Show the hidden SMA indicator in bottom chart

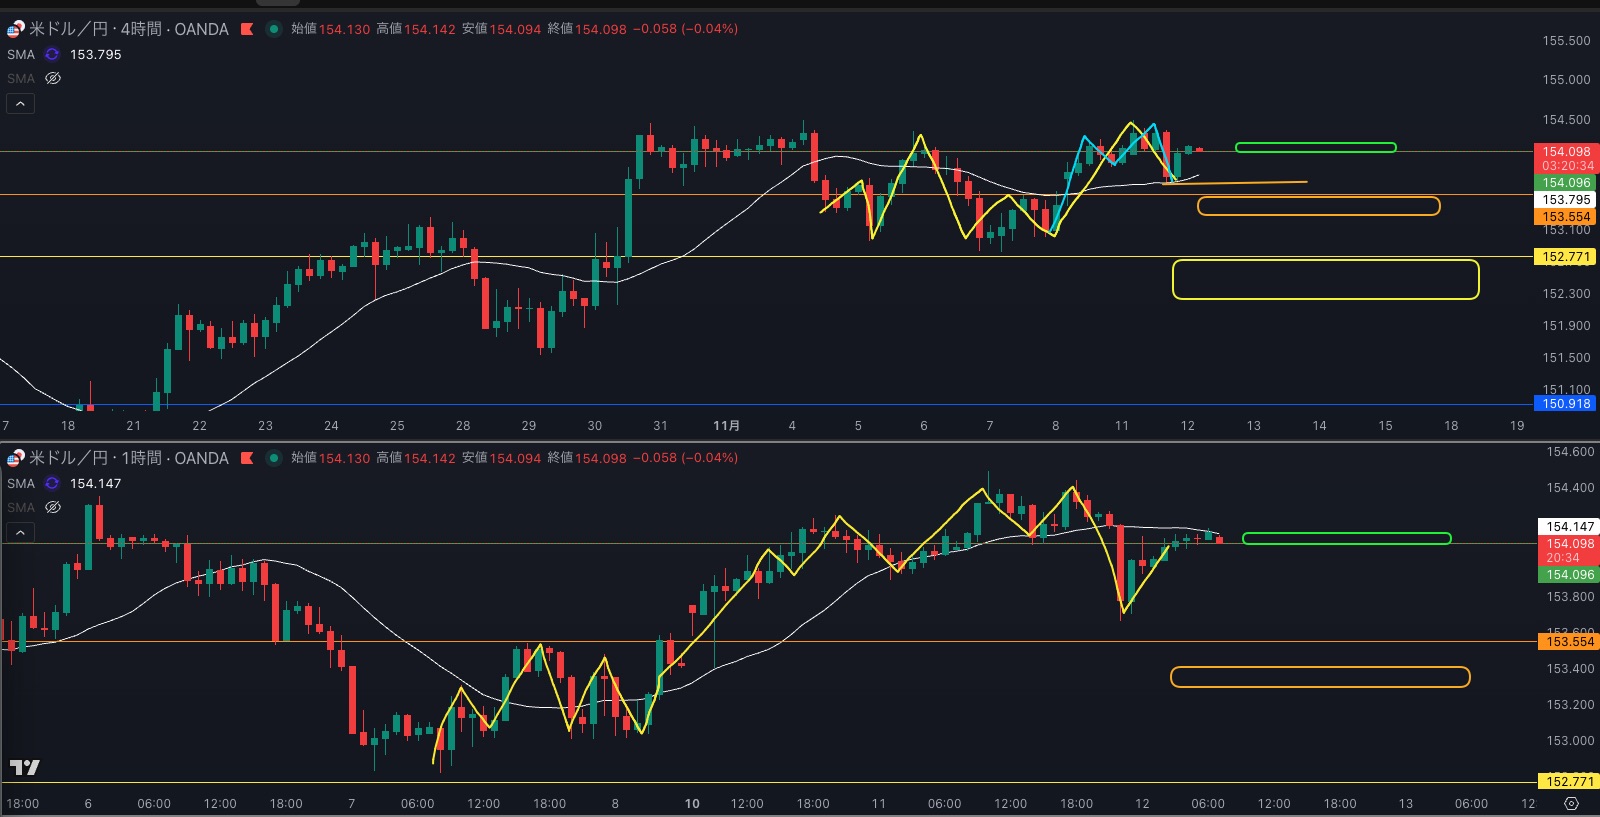click(53, 507)
